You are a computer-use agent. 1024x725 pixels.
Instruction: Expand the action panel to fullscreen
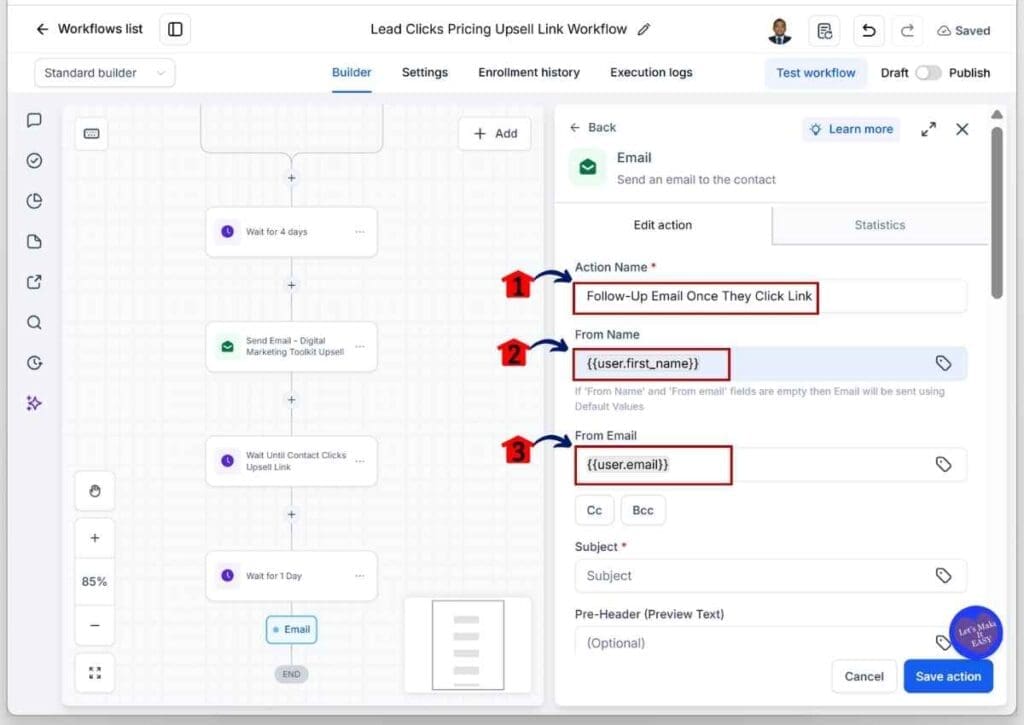(x=928, y=129)
